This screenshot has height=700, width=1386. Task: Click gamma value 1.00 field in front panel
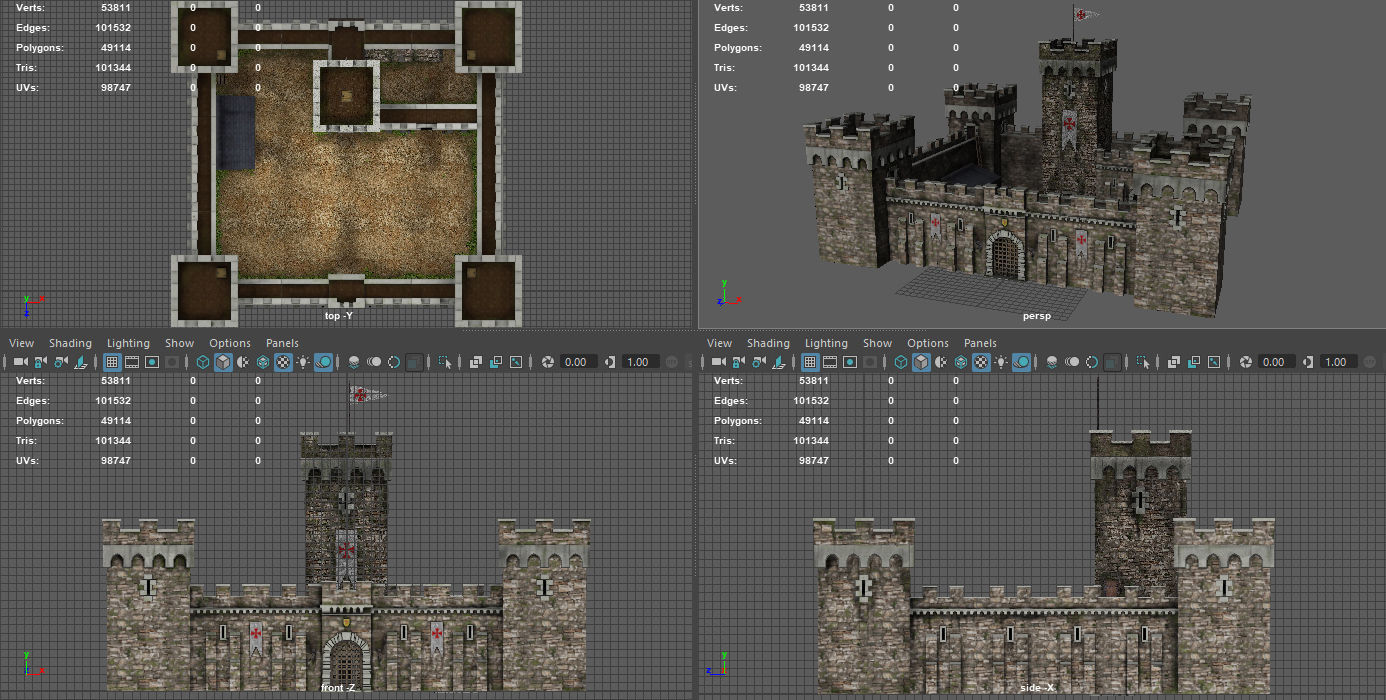point(639,362)
